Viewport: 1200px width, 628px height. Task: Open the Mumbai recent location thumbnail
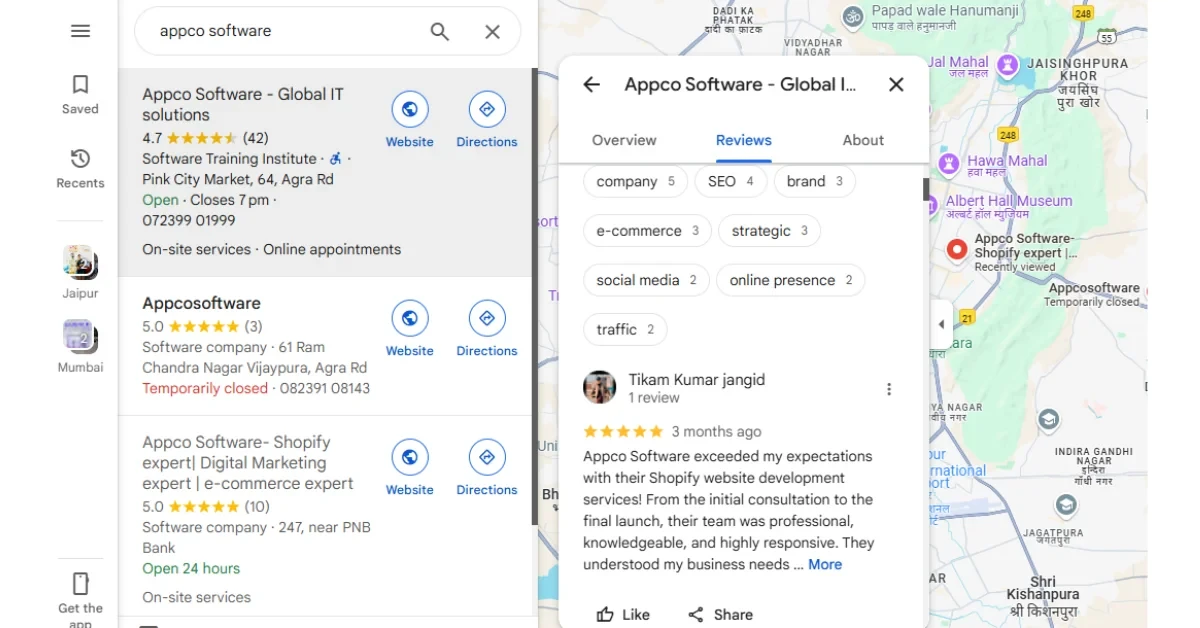(x=80, y=336)
